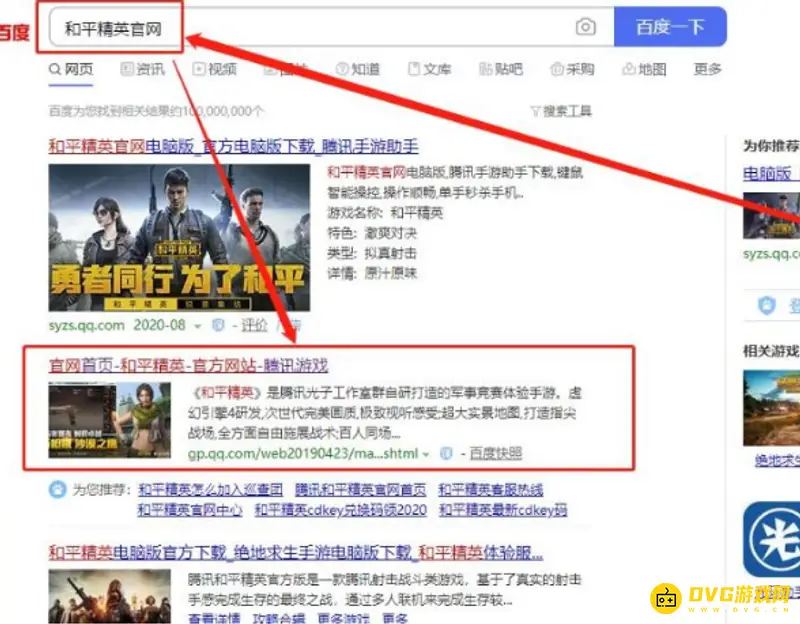This screenshot has height=624, width=800.
Task: Click the gp.qq.com/web20190423 URL text
Action: point(303,453)
